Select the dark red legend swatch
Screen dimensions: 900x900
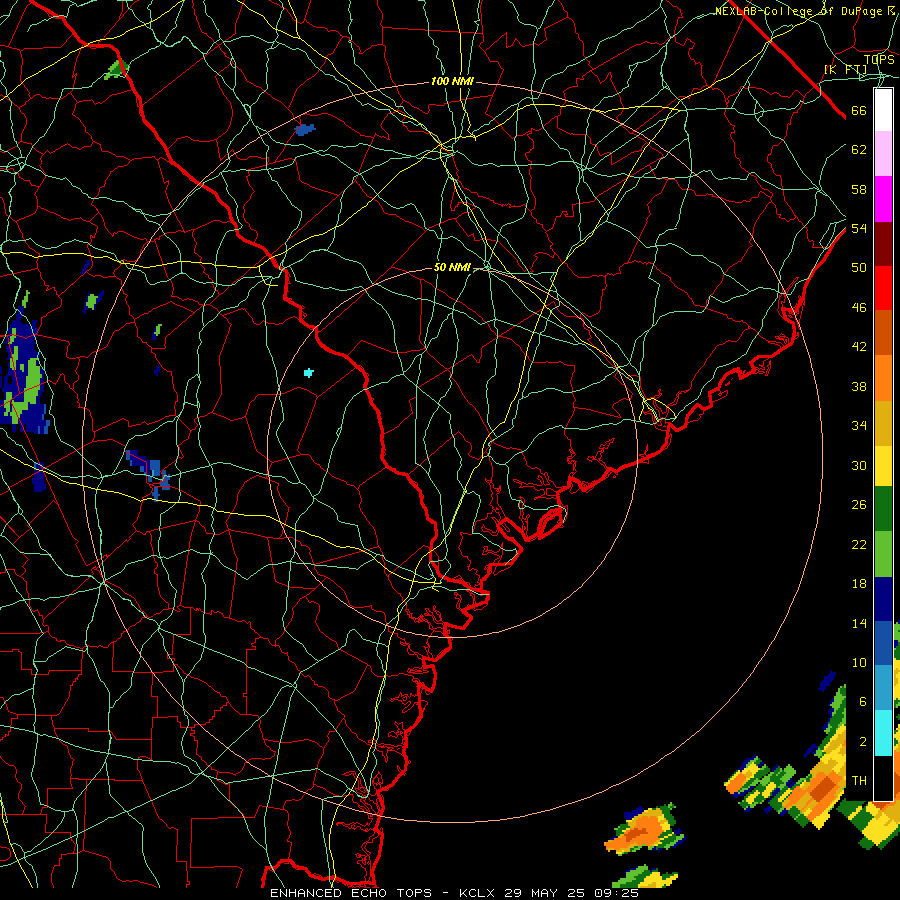coord(883,244)
